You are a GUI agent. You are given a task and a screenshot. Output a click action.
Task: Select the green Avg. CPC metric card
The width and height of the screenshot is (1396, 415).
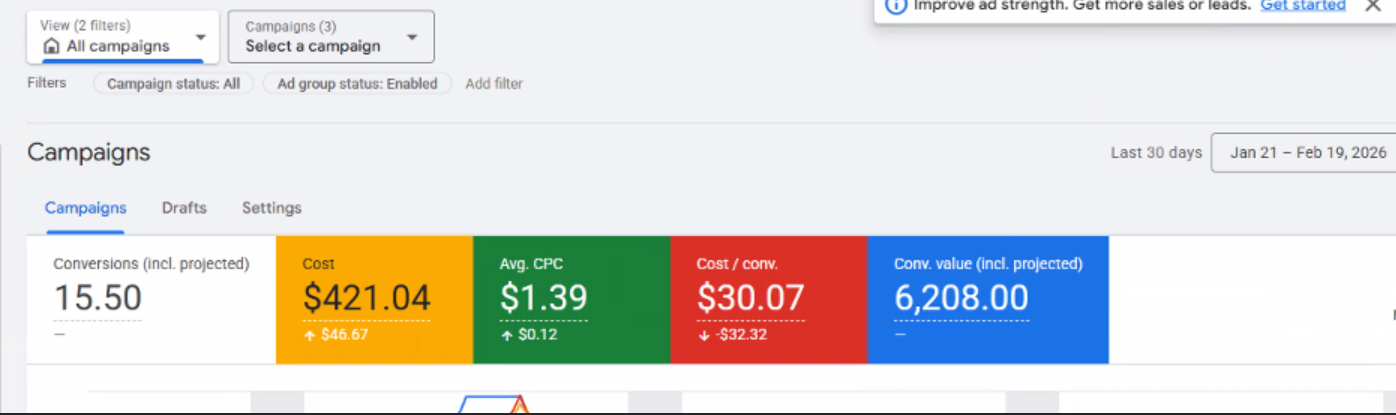pos(570,299)
